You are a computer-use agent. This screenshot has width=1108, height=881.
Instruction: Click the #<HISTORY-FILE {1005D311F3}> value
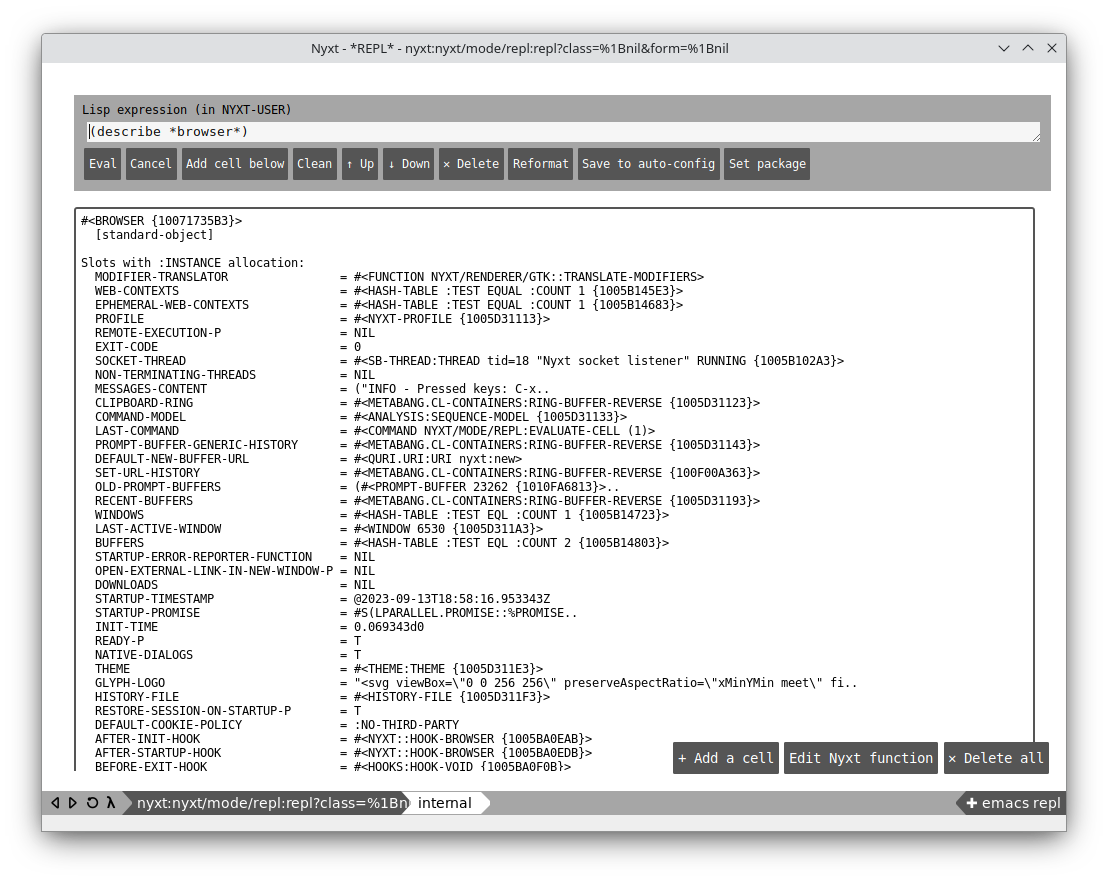452,697
